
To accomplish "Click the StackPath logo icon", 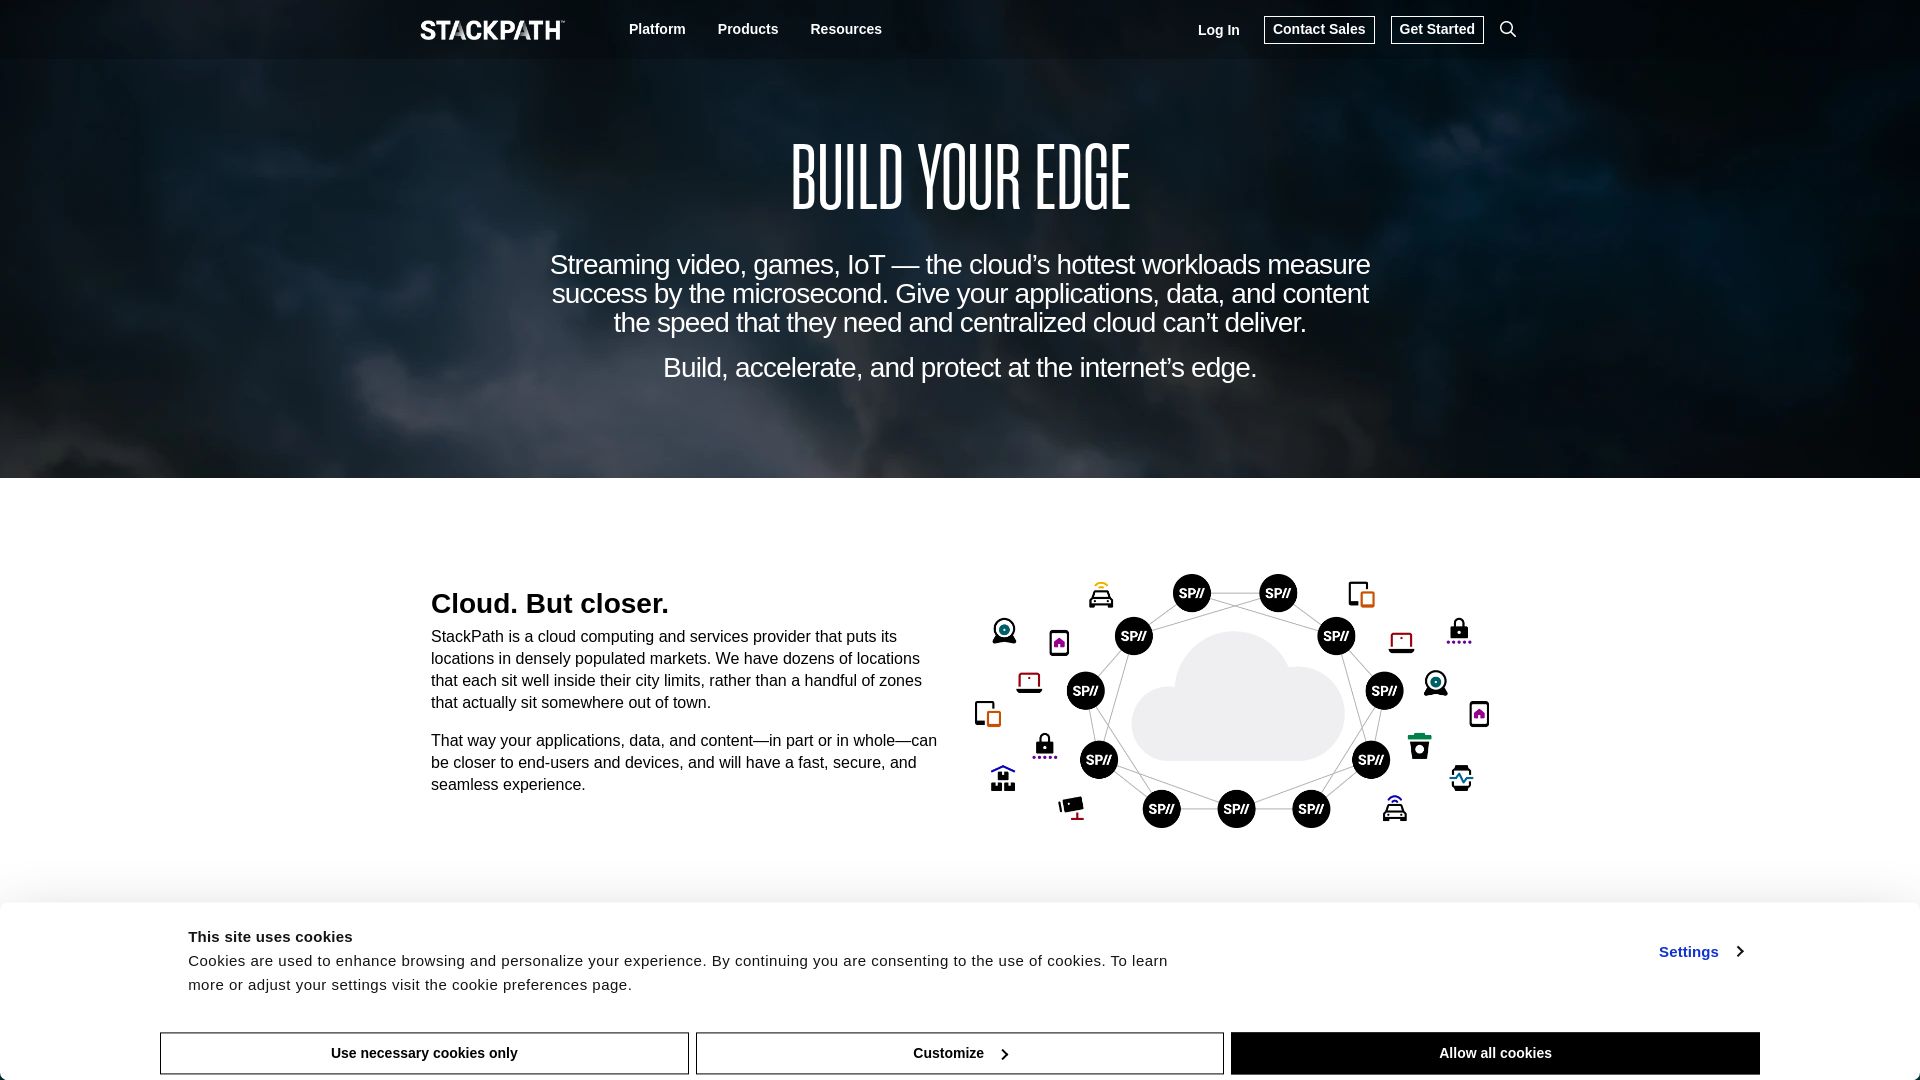I will click(x=491, y=29).
